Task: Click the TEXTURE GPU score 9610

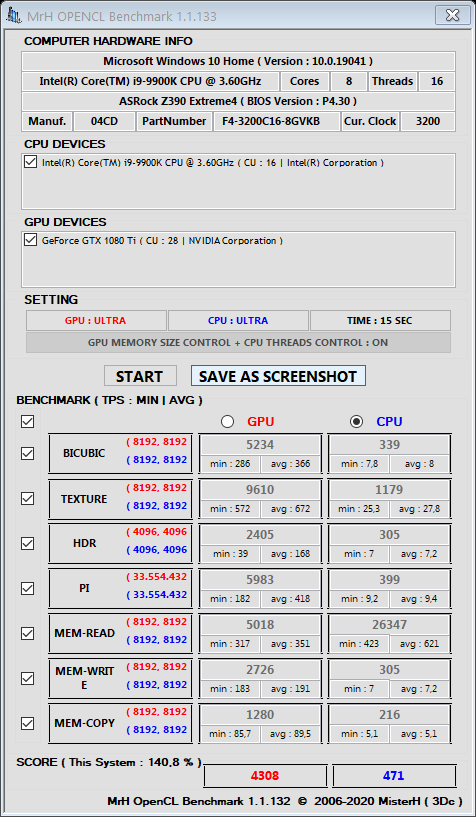Action: pyautogui.click(x=260, y=490)
